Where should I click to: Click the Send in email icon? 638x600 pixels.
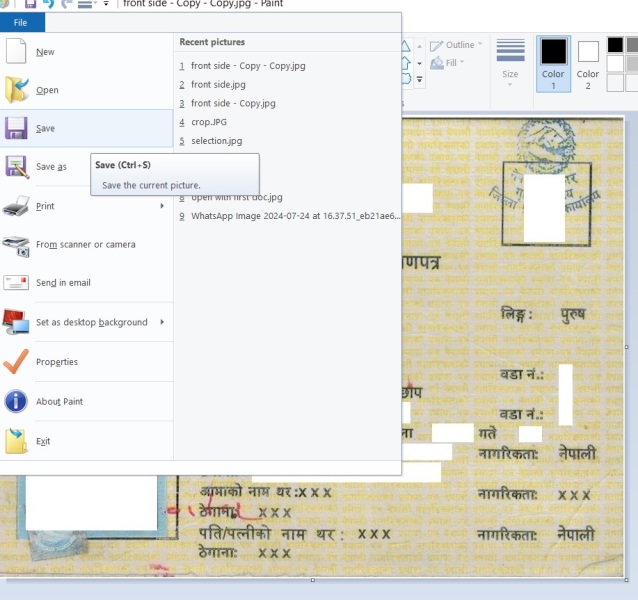point(16,283)
